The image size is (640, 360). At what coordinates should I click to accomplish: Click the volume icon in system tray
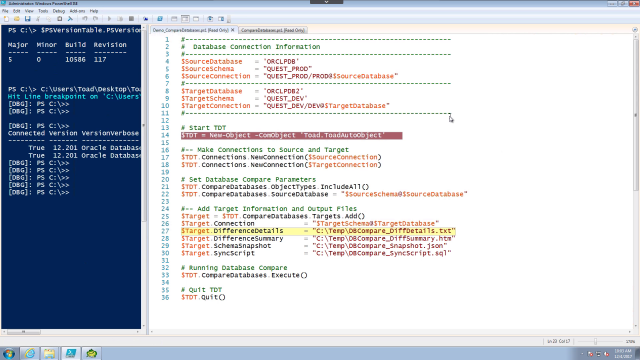click(607, 354)
